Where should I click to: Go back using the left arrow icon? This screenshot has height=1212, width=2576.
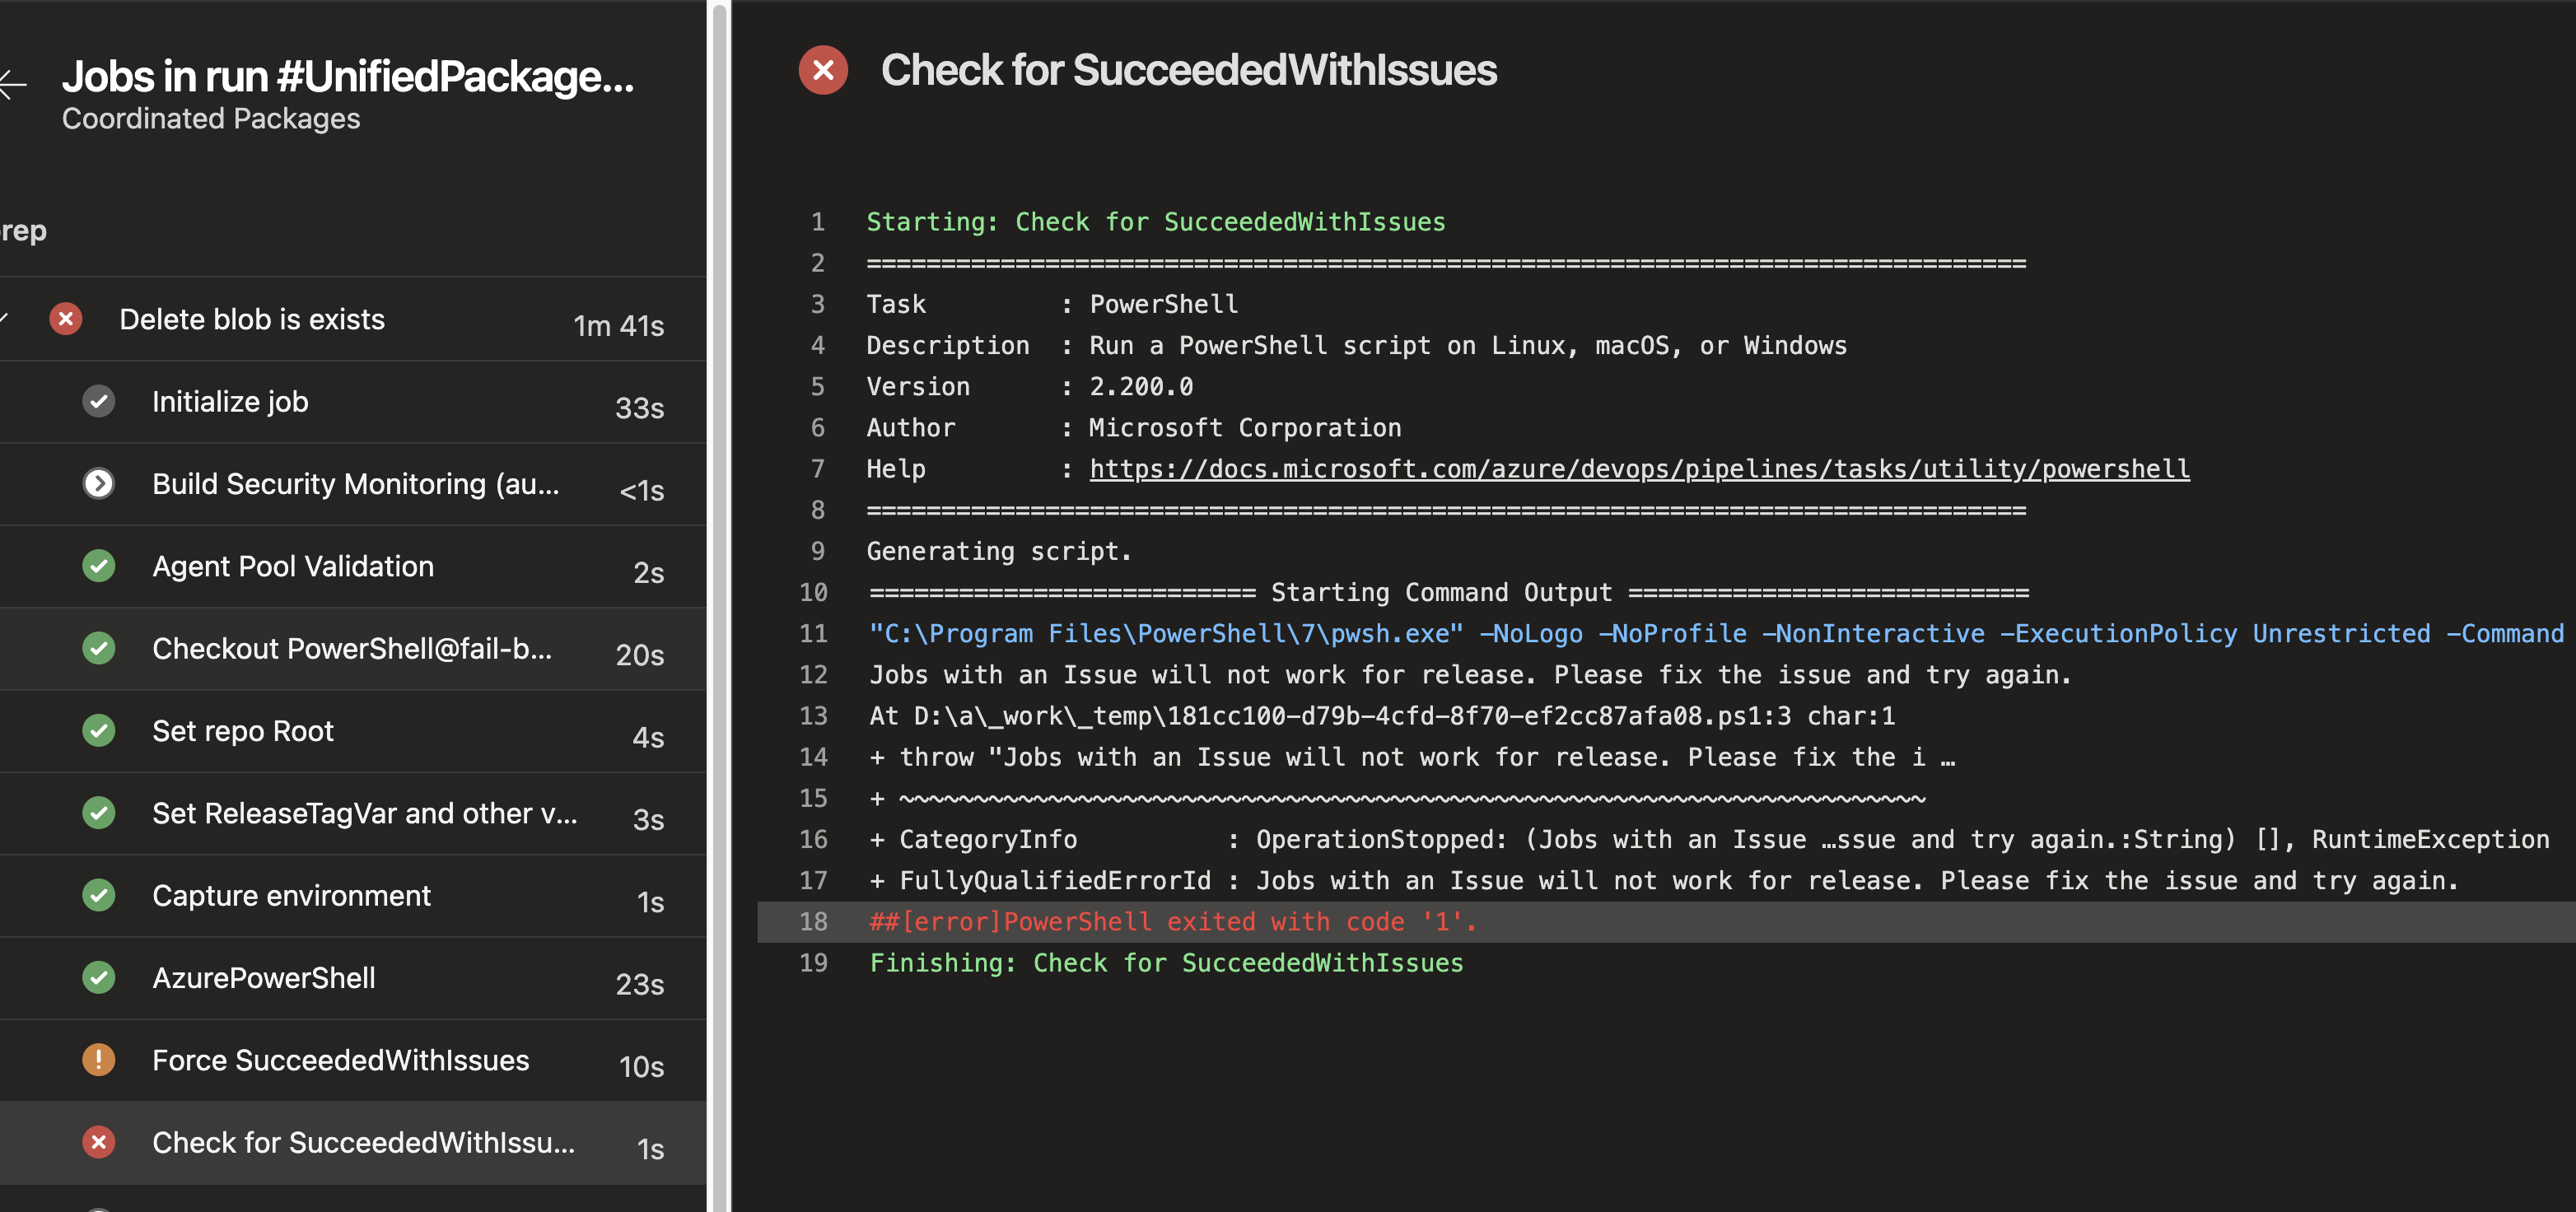tap(12, 84)
